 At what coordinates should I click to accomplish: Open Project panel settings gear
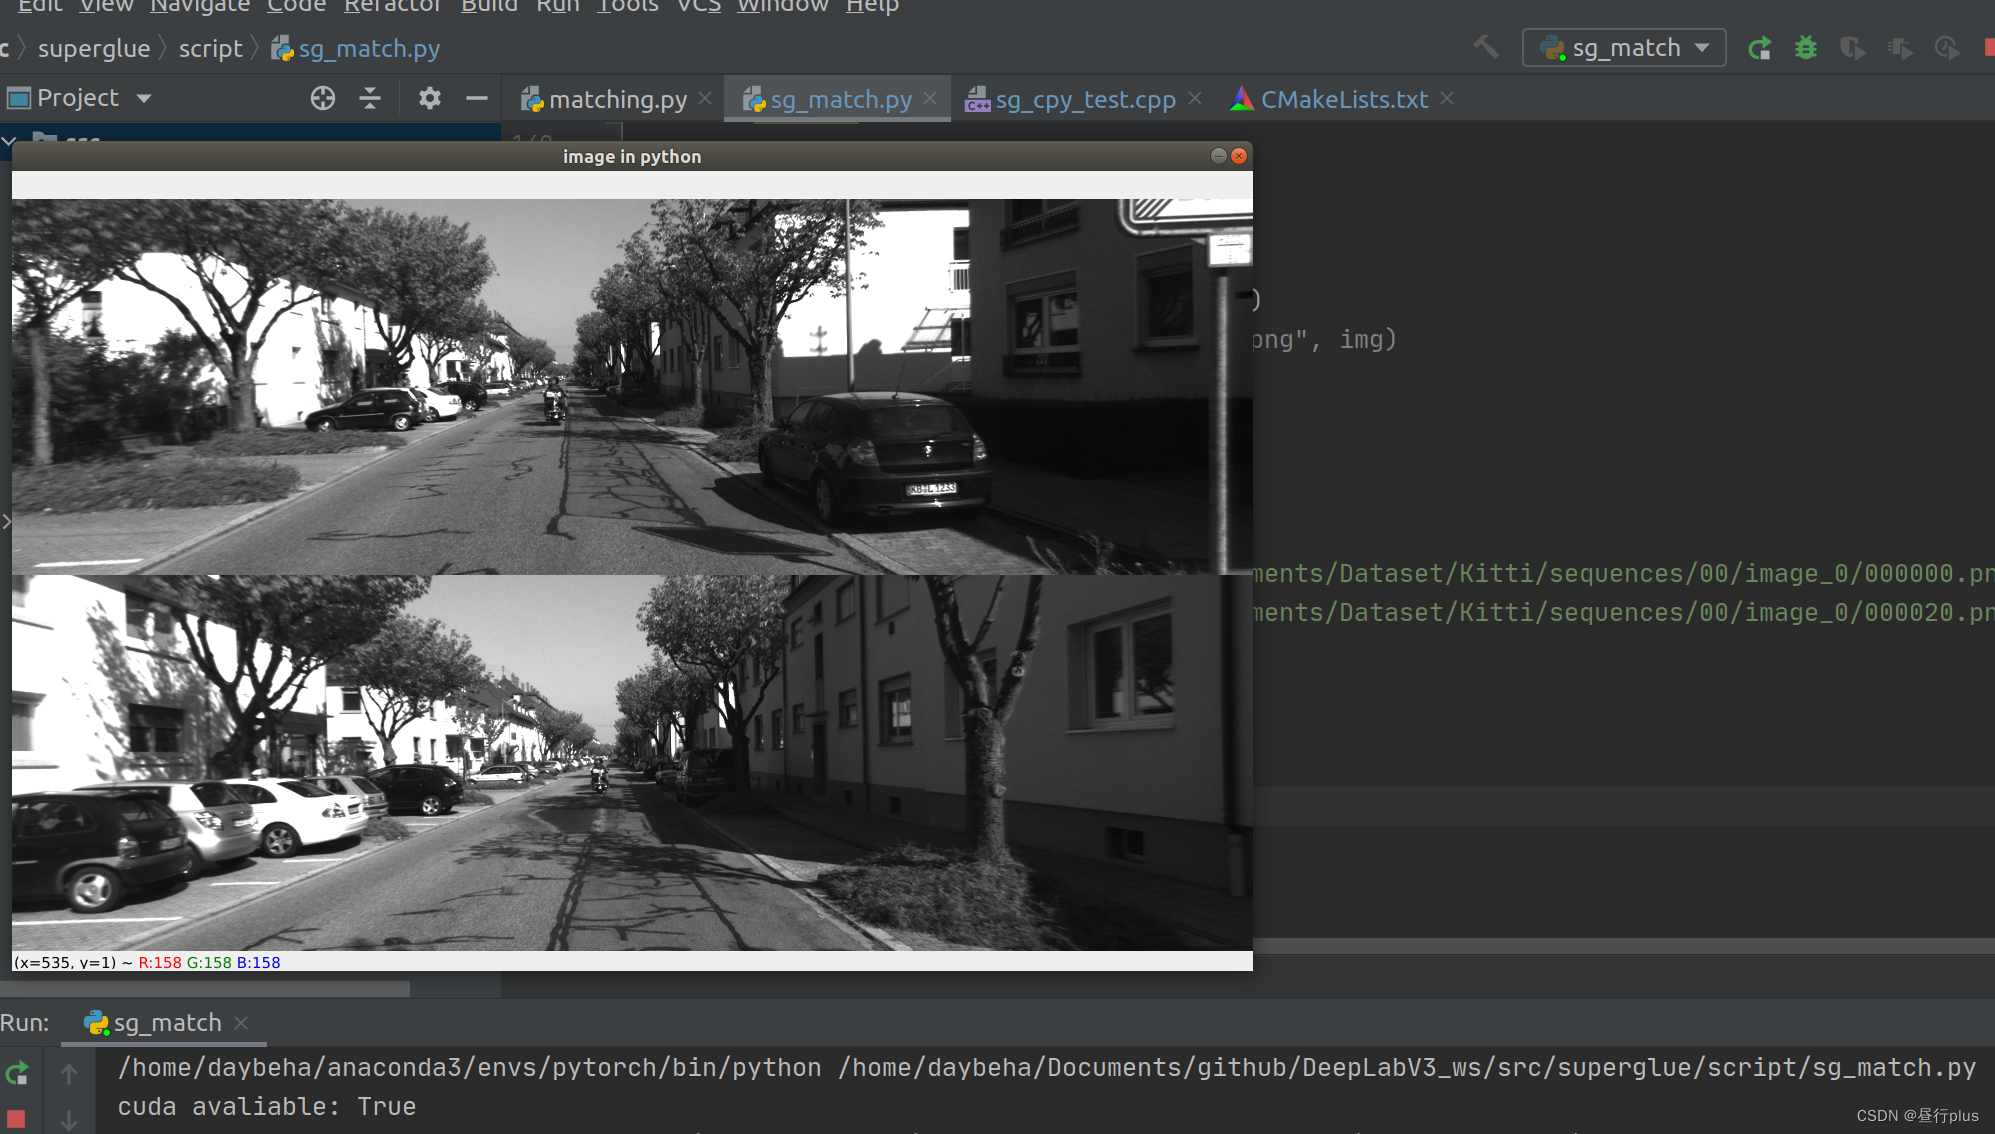(429, 98)
